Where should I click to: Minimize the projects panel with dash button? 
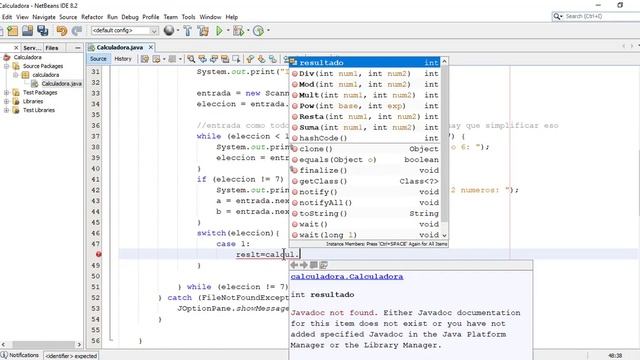tap(78, 48)
